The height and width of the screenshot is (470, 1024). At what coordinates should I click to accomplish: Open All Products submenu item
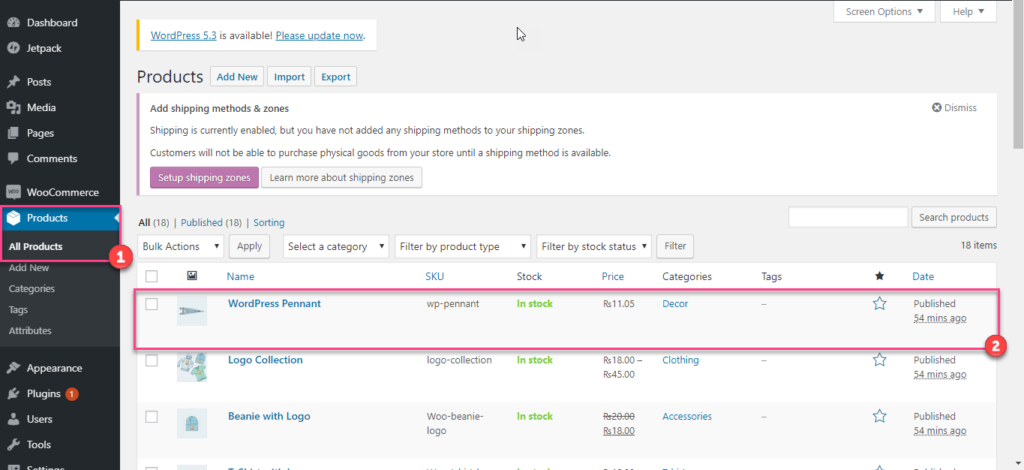point(36,247)
